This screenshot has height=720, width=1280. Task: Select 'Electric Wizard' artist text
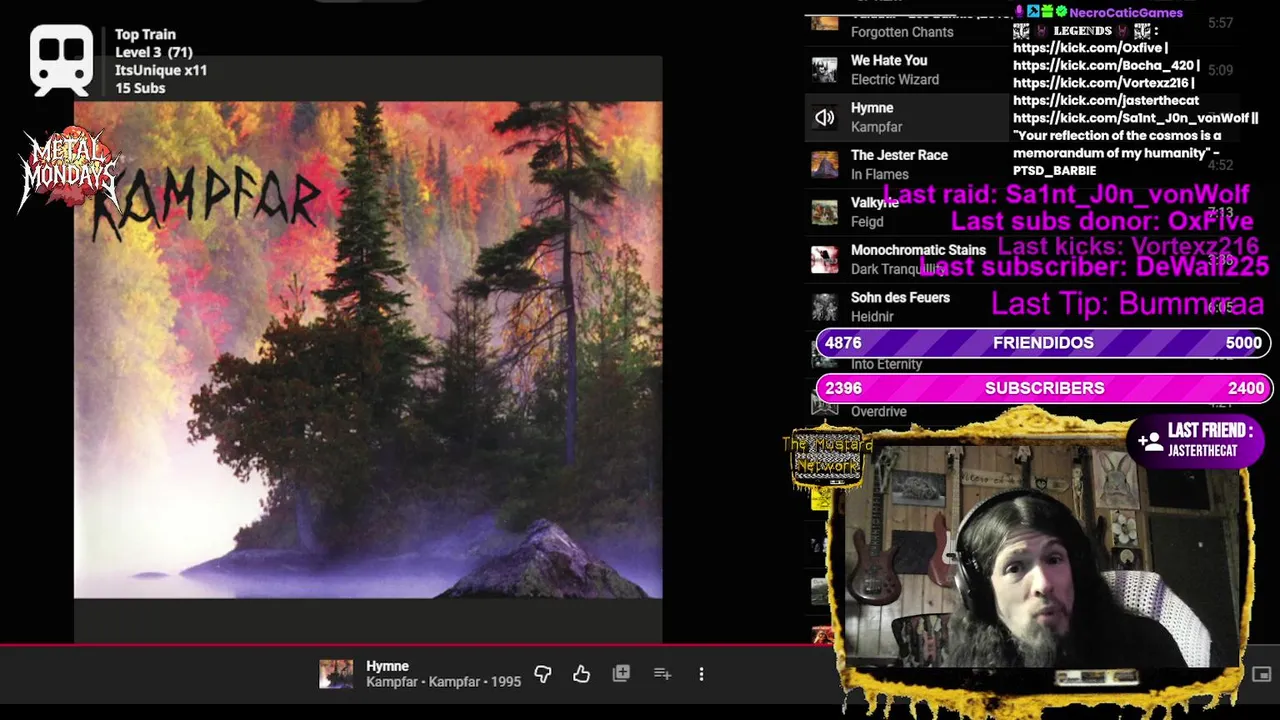895,80
